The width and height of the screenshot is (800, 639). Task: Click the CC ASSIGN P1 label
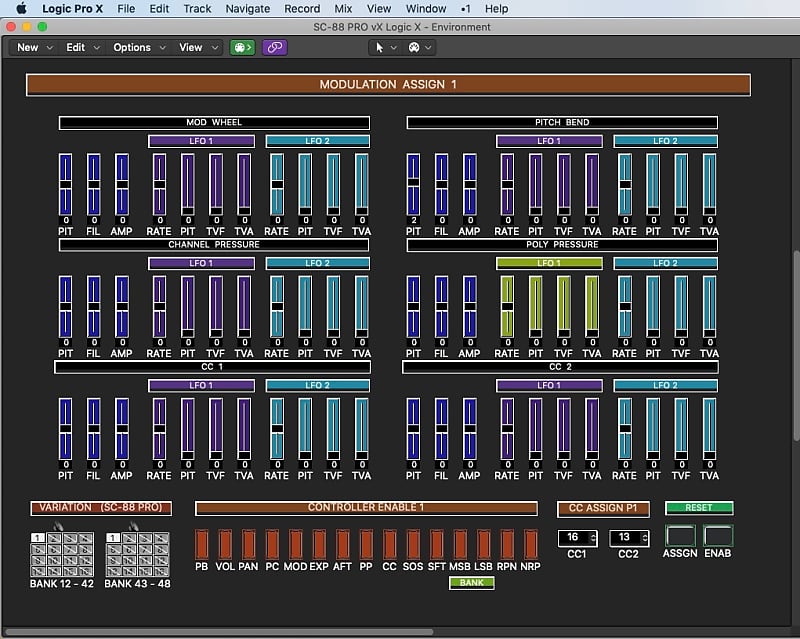tap(603, 508)
